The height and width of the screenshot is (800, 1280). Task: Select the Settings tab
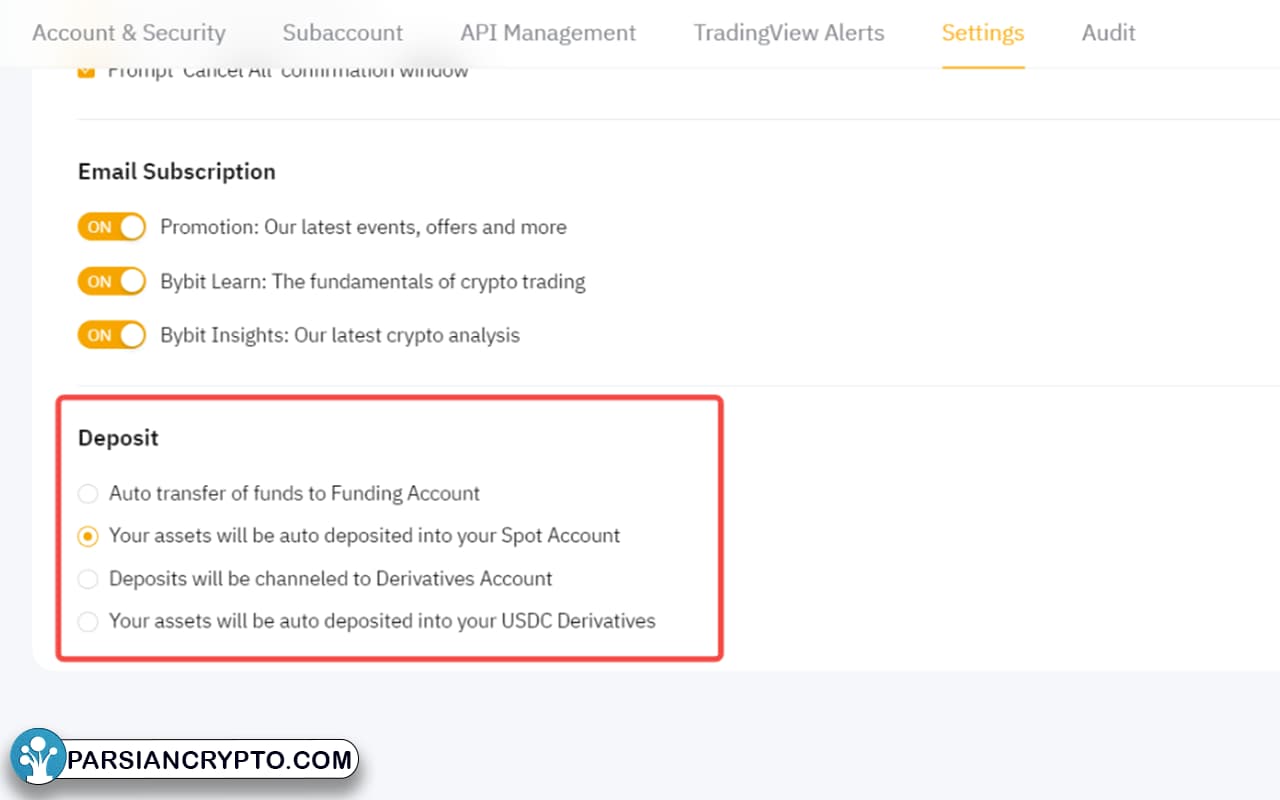(982, 33)
